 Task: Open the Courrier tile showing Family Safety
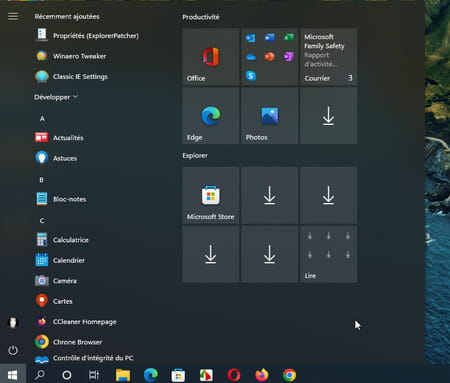329,57
